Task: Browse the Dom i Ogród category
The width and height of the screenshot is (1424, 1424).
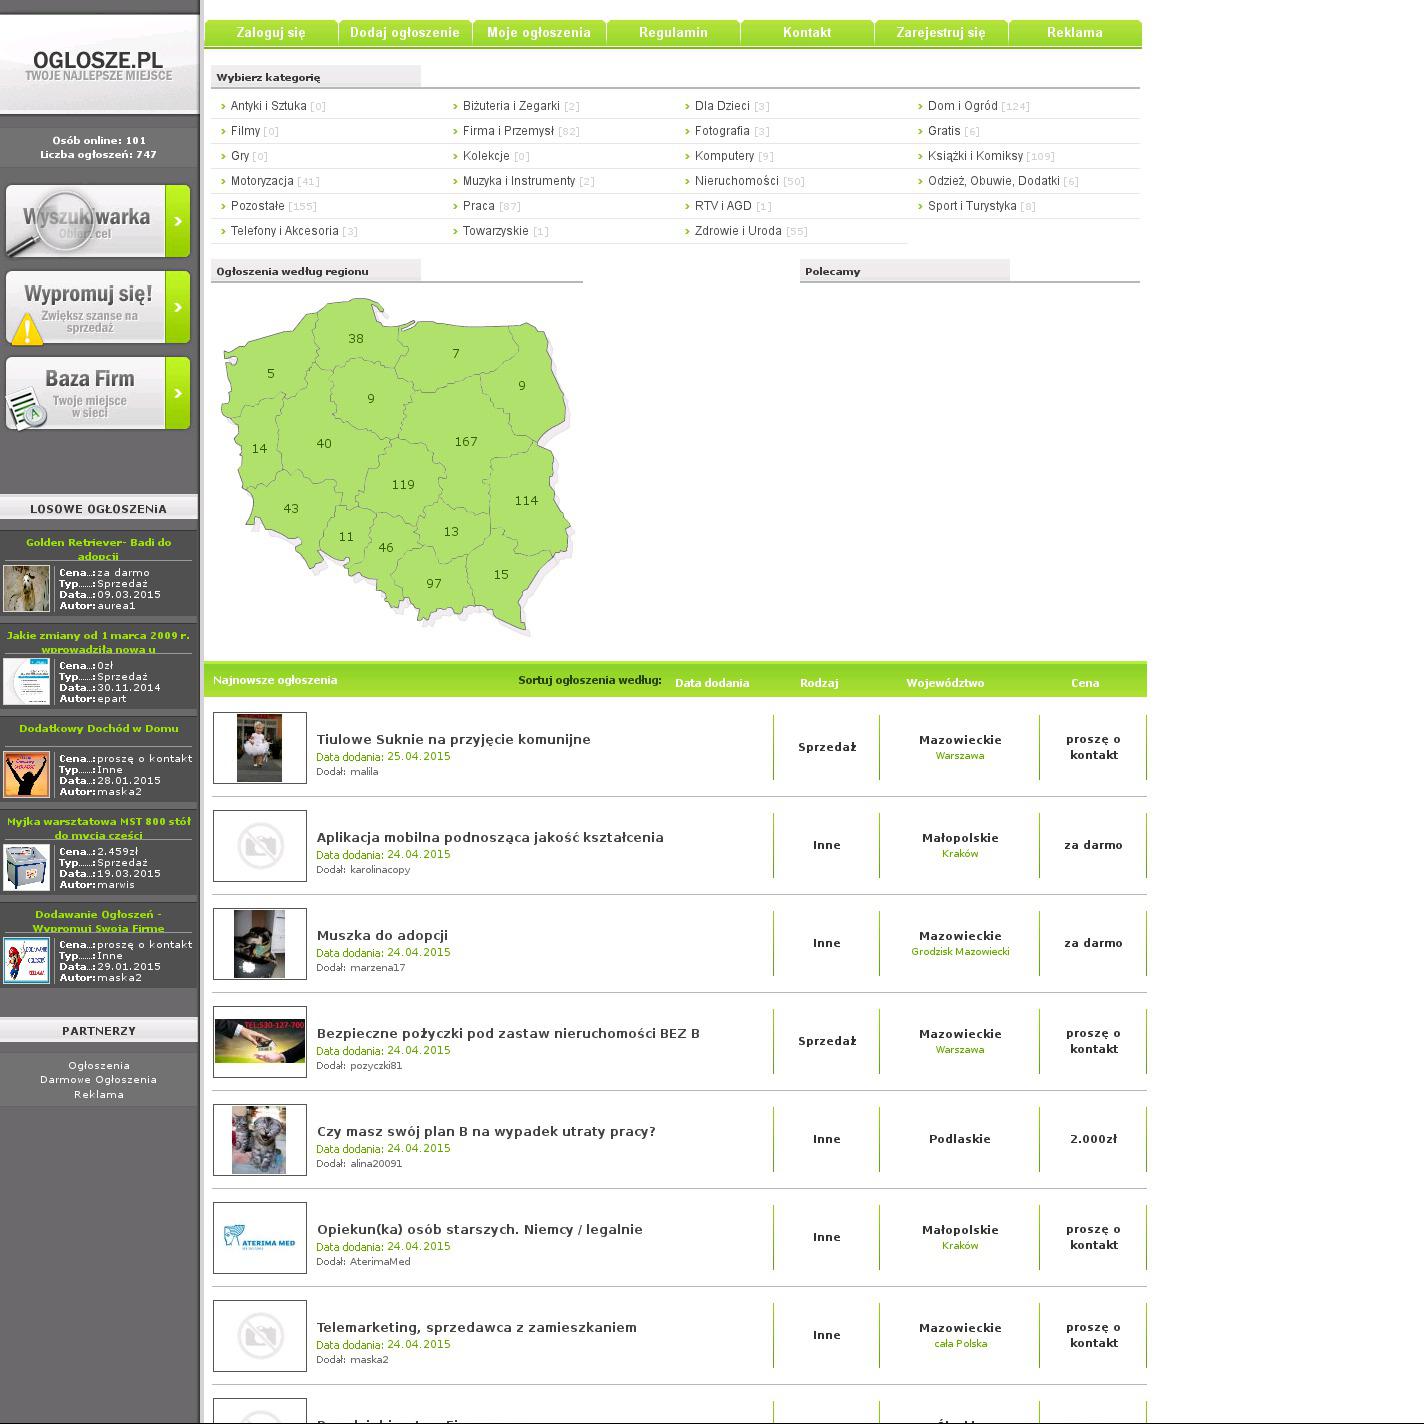Action: click(x=962, y=106)
